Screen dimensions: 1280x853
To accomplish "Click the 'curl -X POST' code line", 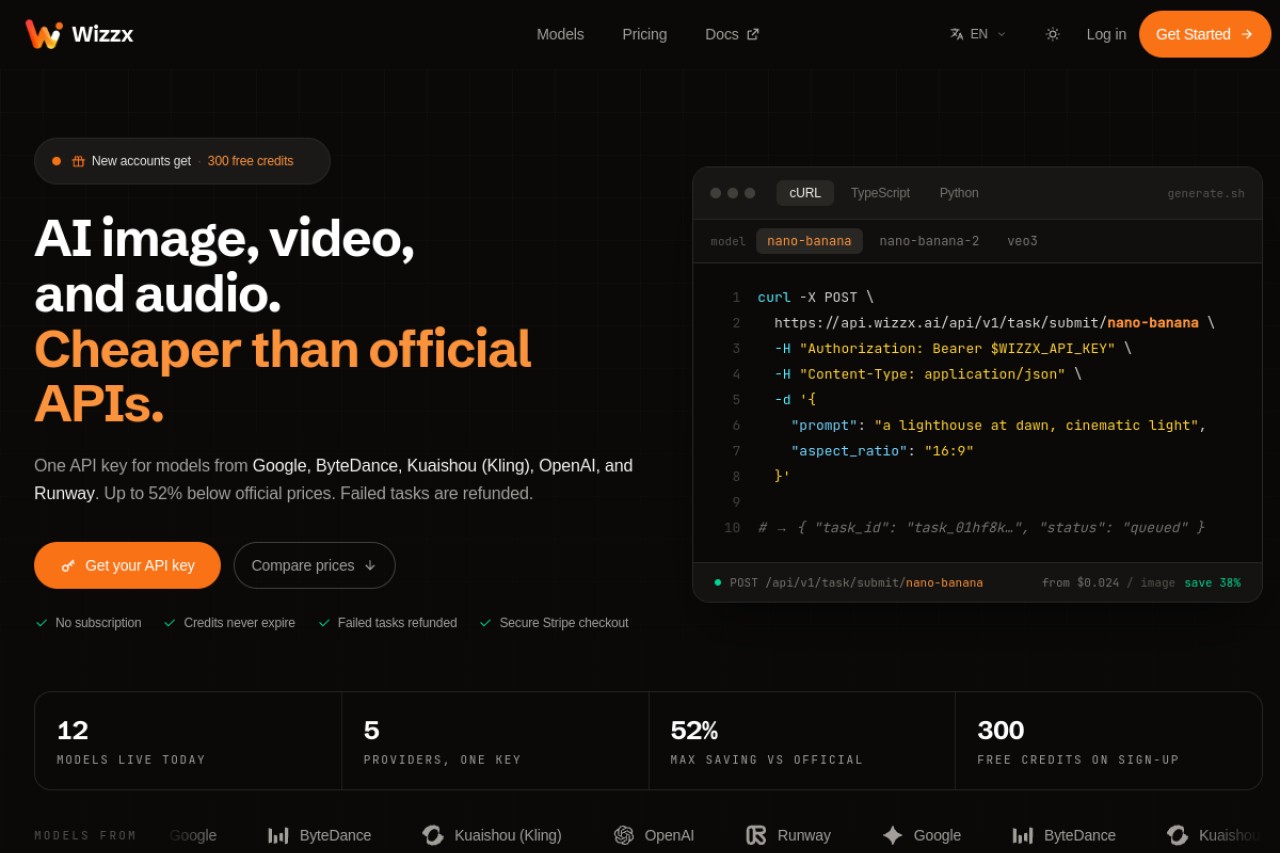I will [816, 297].
